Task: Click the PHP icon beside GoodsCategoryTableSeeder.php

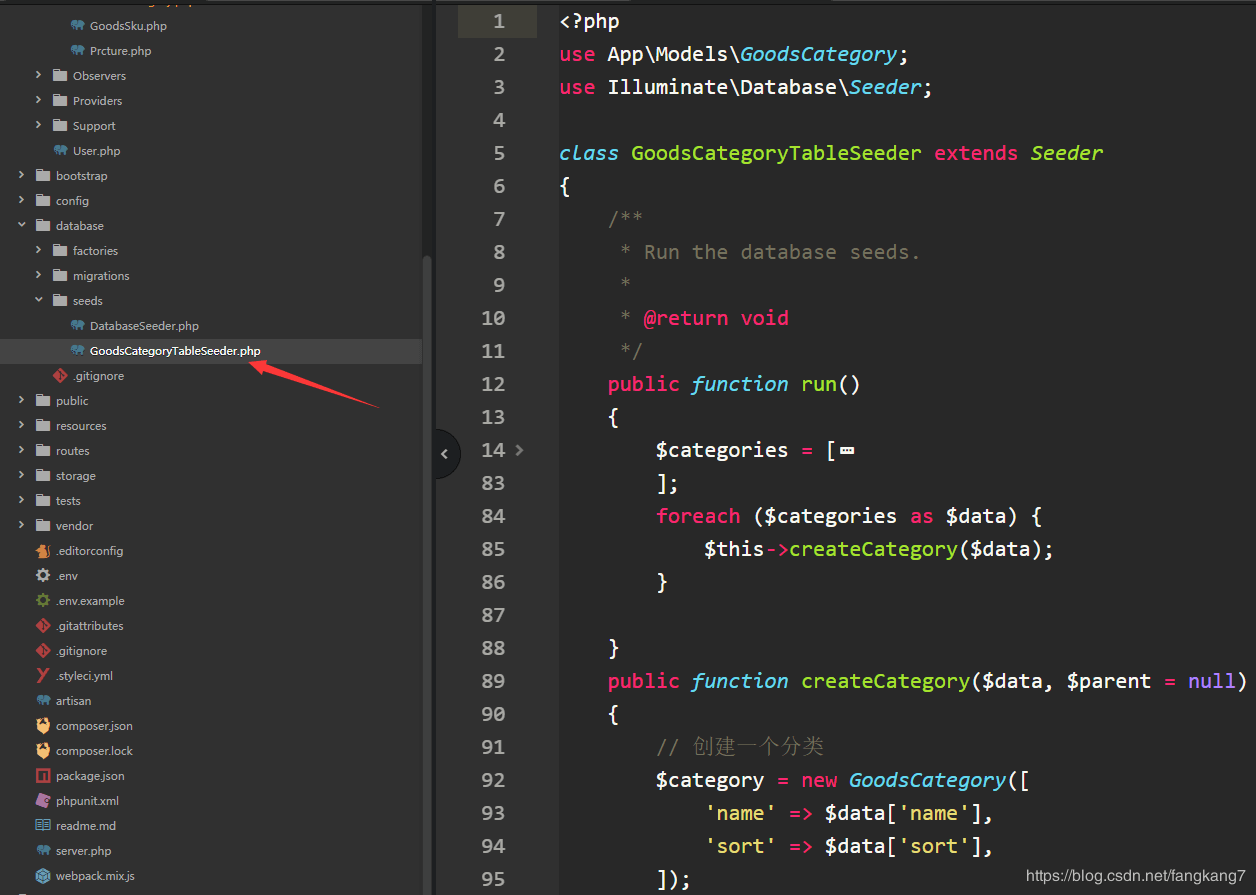Action: [78, 351]
